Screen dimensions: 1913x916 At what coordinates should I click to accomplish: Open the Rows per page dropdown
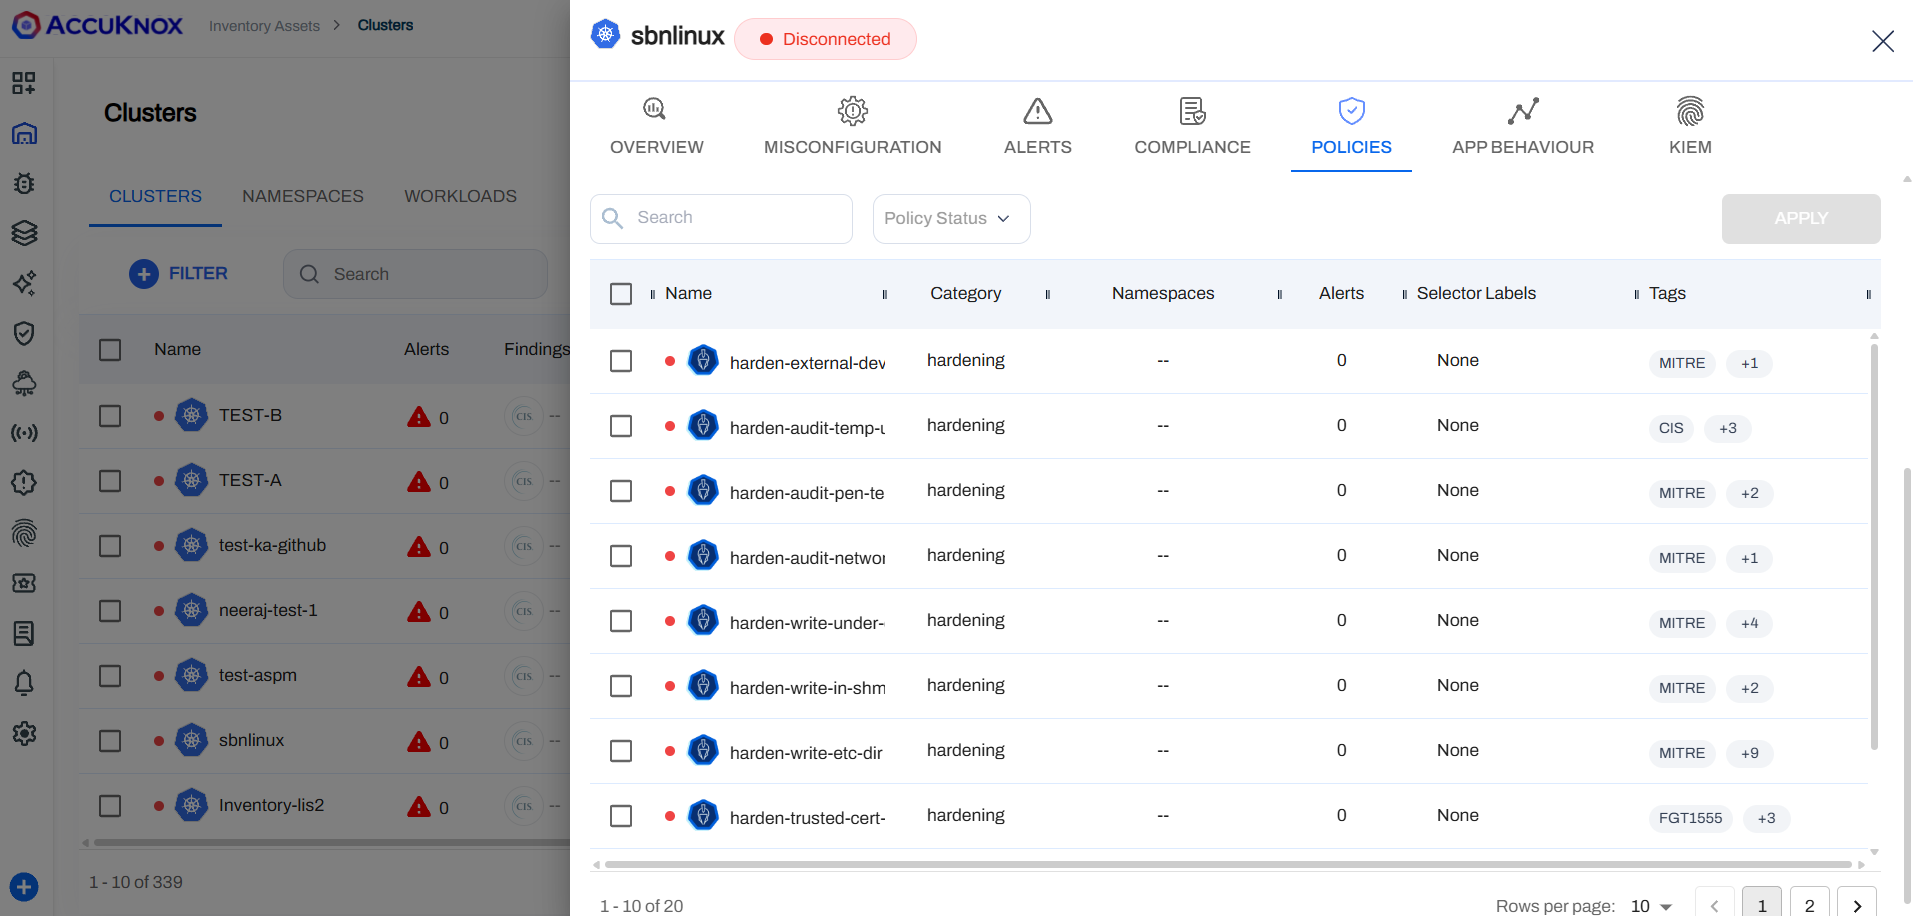(1651, 905)
